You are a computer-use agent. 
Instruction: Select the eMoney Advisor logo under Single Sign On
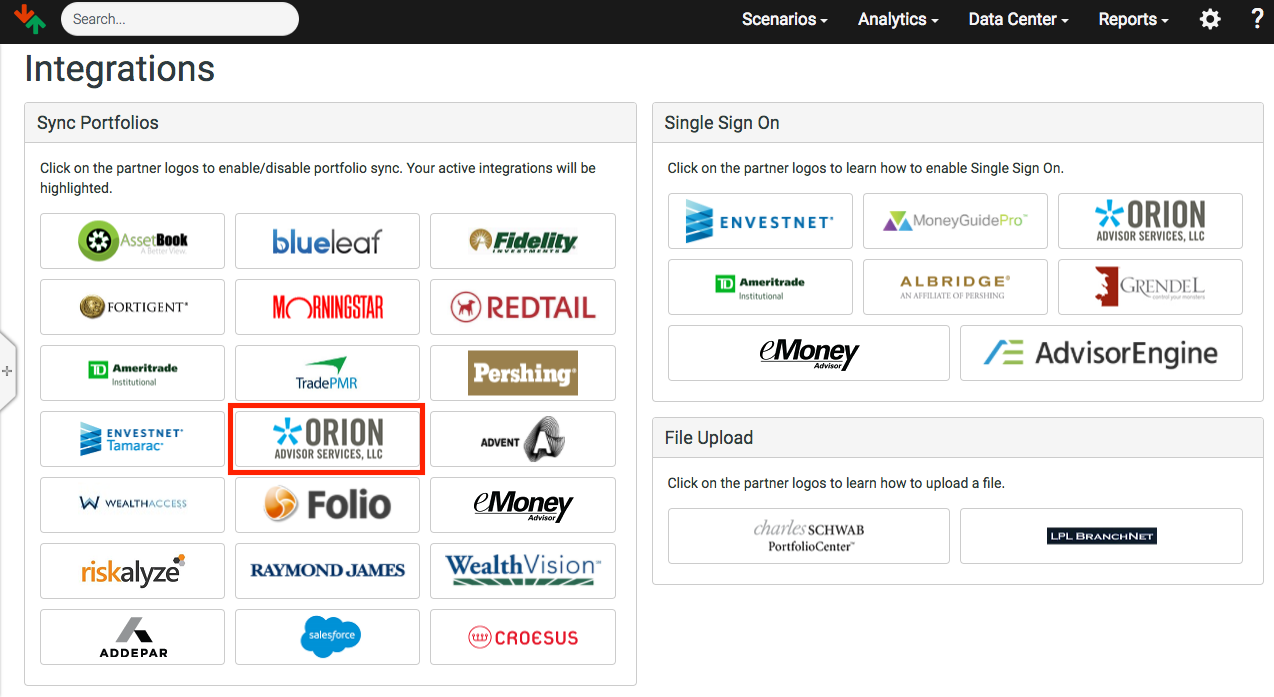pos(808,353)
